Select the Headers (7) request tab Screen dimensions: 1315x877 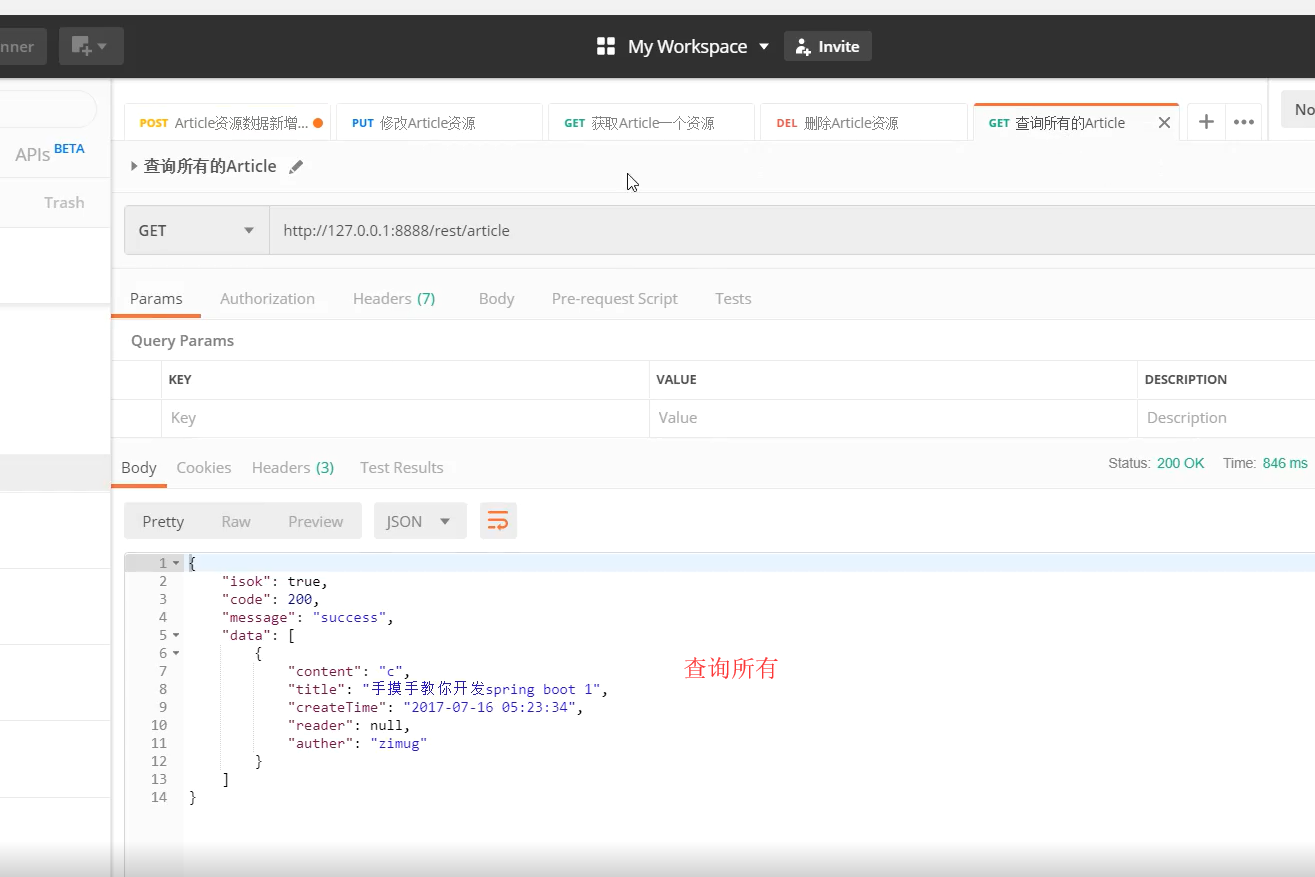(x=394, y=298)
